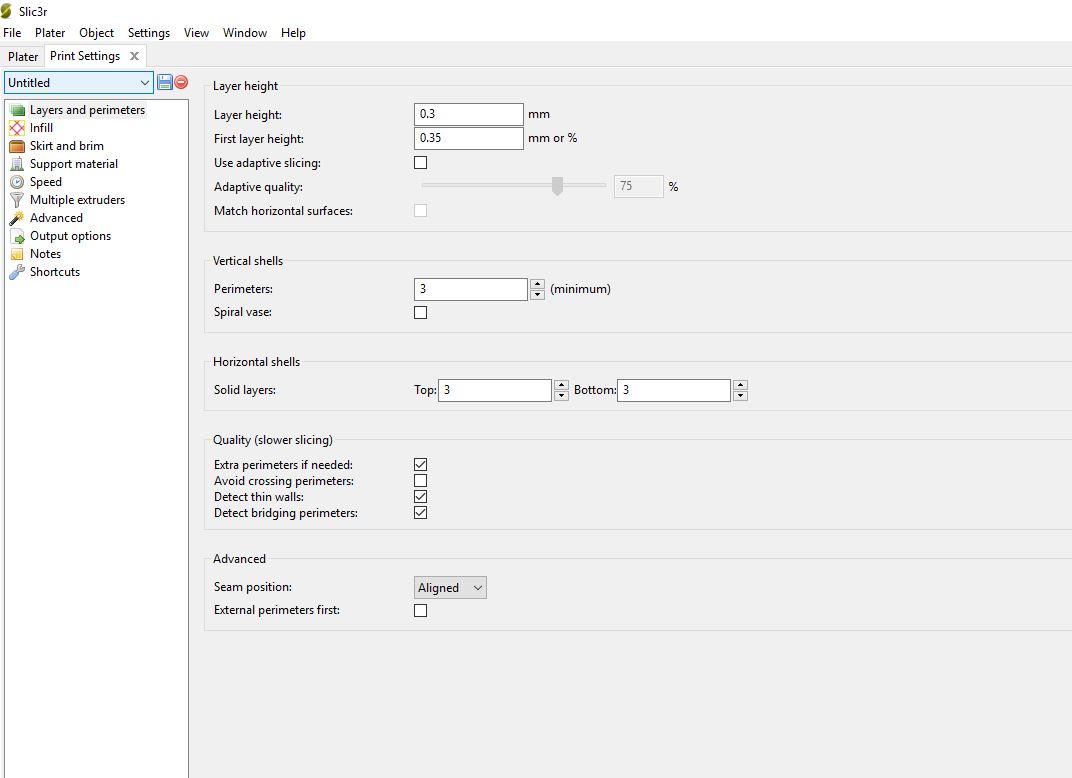Open the Output options icon
The image size is (1072, 778).
16,236
